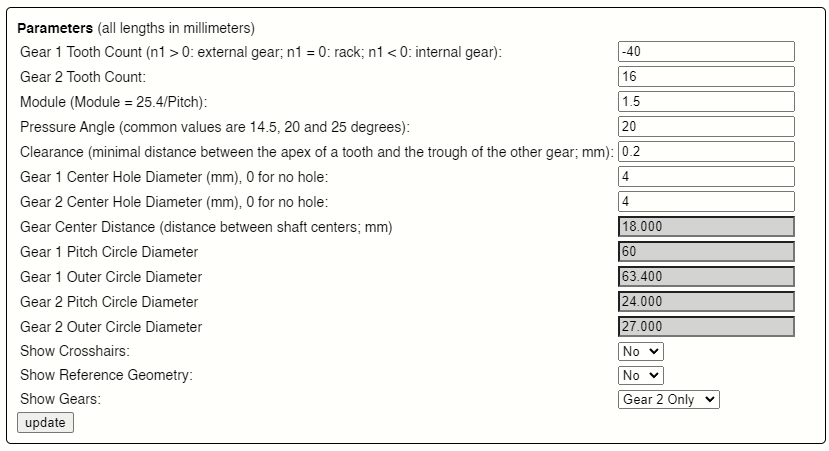Focus Gear 1 Center Hole Diameter field
Screen dimensions: 829x451
(706, 177)
